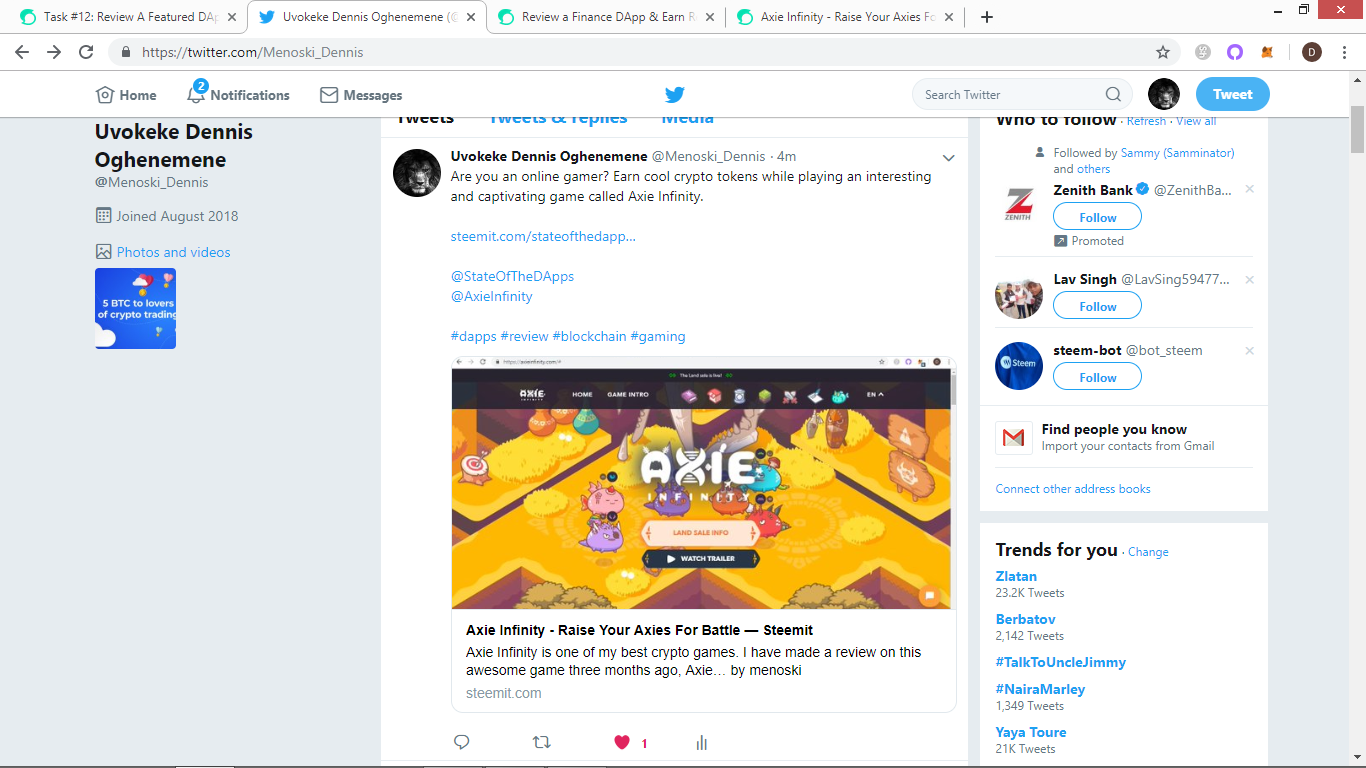Follow steem-bot
1366x768 pixels.
tap(1097, 377)
